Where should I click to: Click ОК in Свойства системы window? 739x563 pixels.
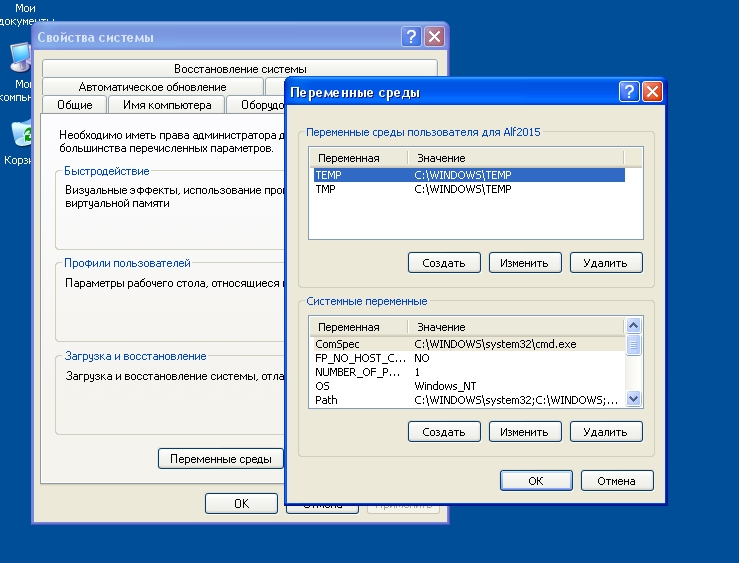pos(241,504)
